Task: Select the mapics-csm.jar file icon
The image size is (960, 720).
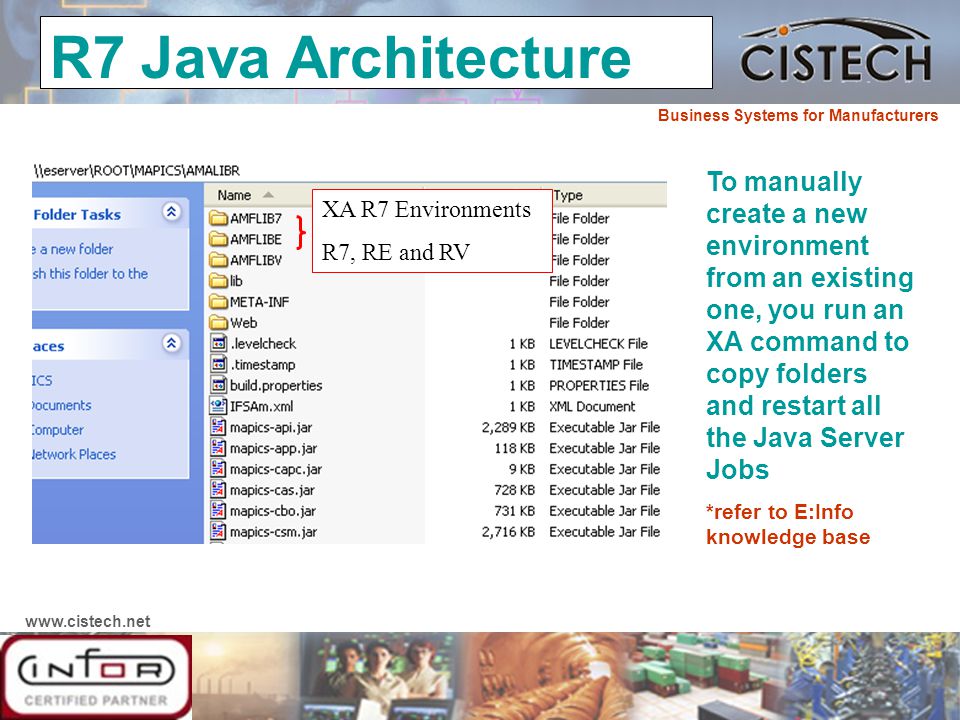Action: [219, 531]
